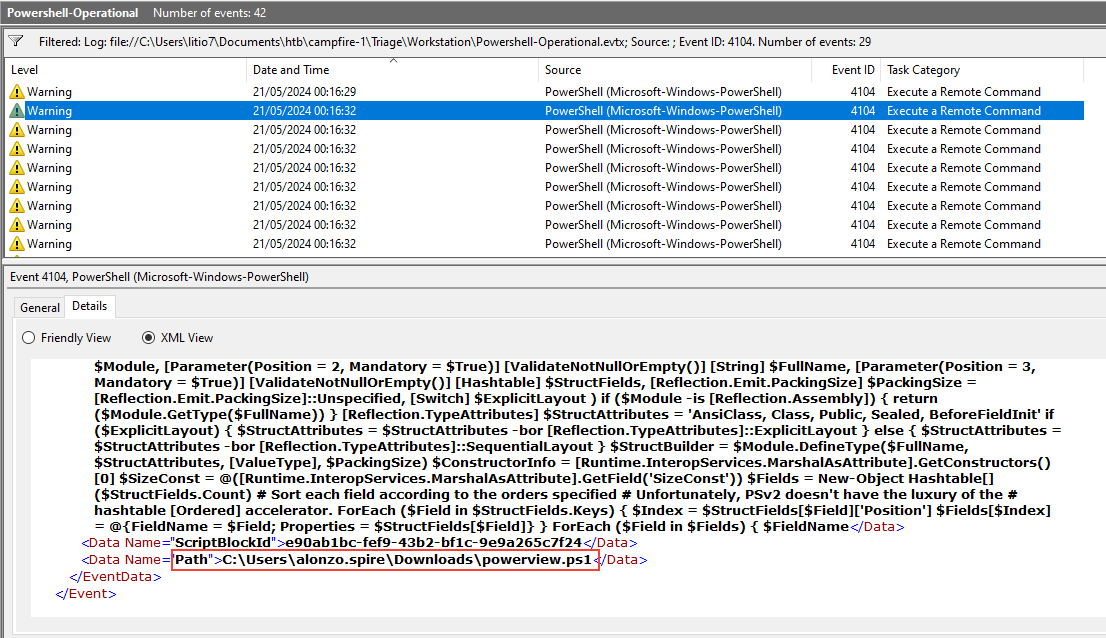The image size is (1106, 638).
Task: Click the filter description text bar
Action: point(455,42)
